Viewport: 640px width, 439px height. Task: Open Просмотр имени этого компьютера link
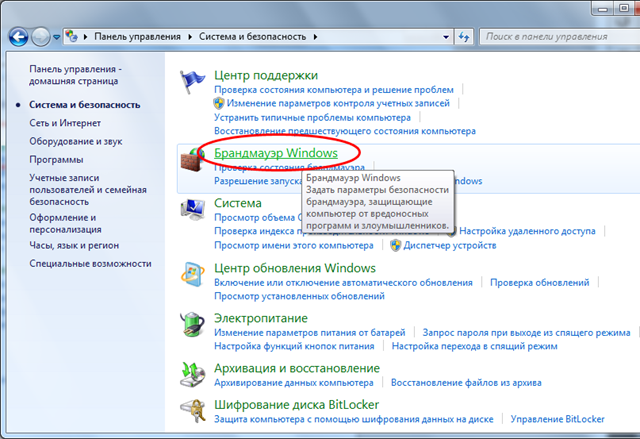coord(294,245)
